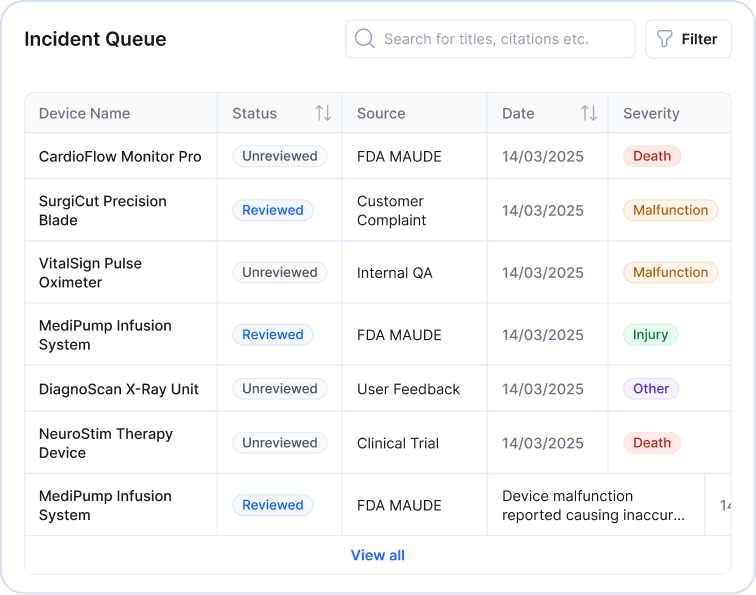This screenshot has height=595, width=756.
Task: Select the NeuroStim Therapy Device name
Action: coord(106,443)
